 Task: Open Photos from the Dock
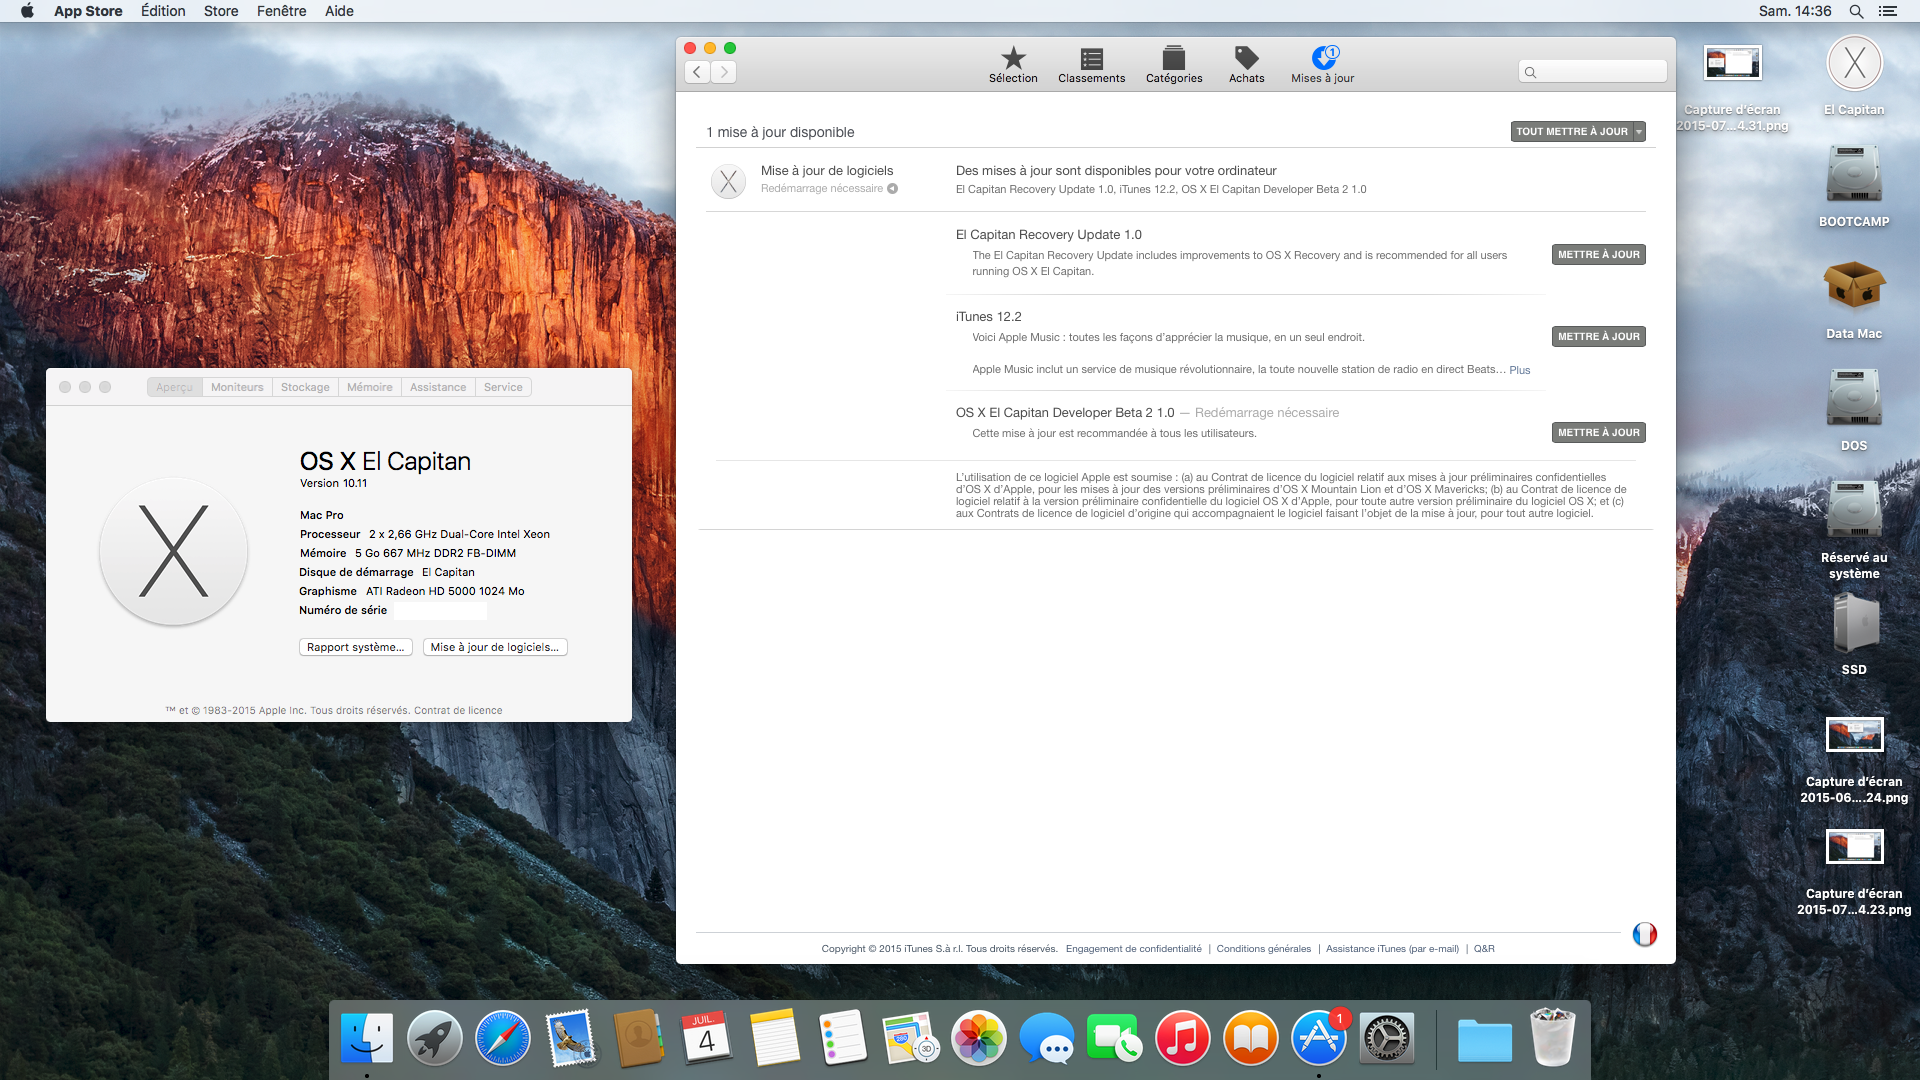click(979, 1038)
